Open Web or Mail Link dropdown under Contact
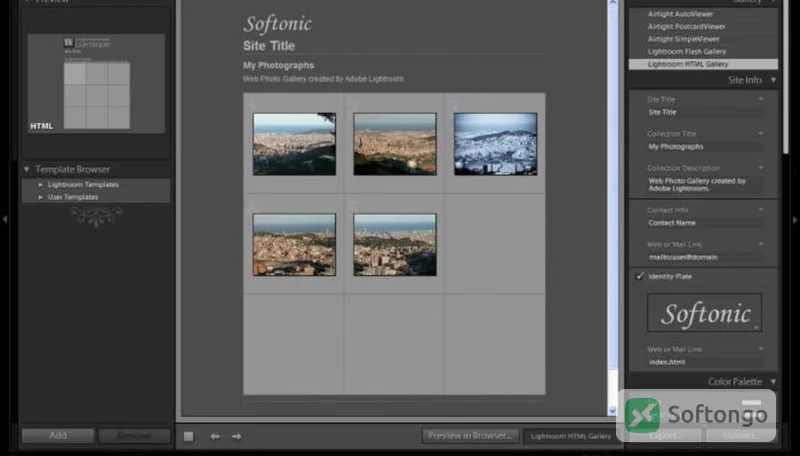The image size is (800, 456). [x=761, y=244]
